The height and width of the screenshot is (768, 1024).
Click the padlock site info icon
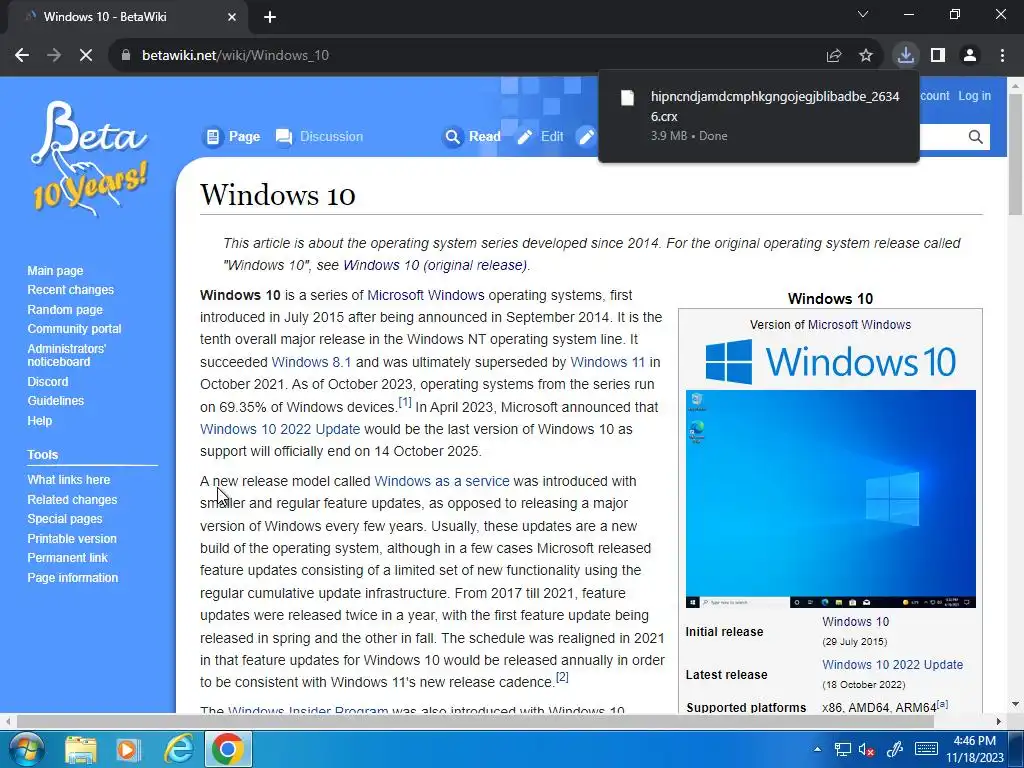coord(125,56)
